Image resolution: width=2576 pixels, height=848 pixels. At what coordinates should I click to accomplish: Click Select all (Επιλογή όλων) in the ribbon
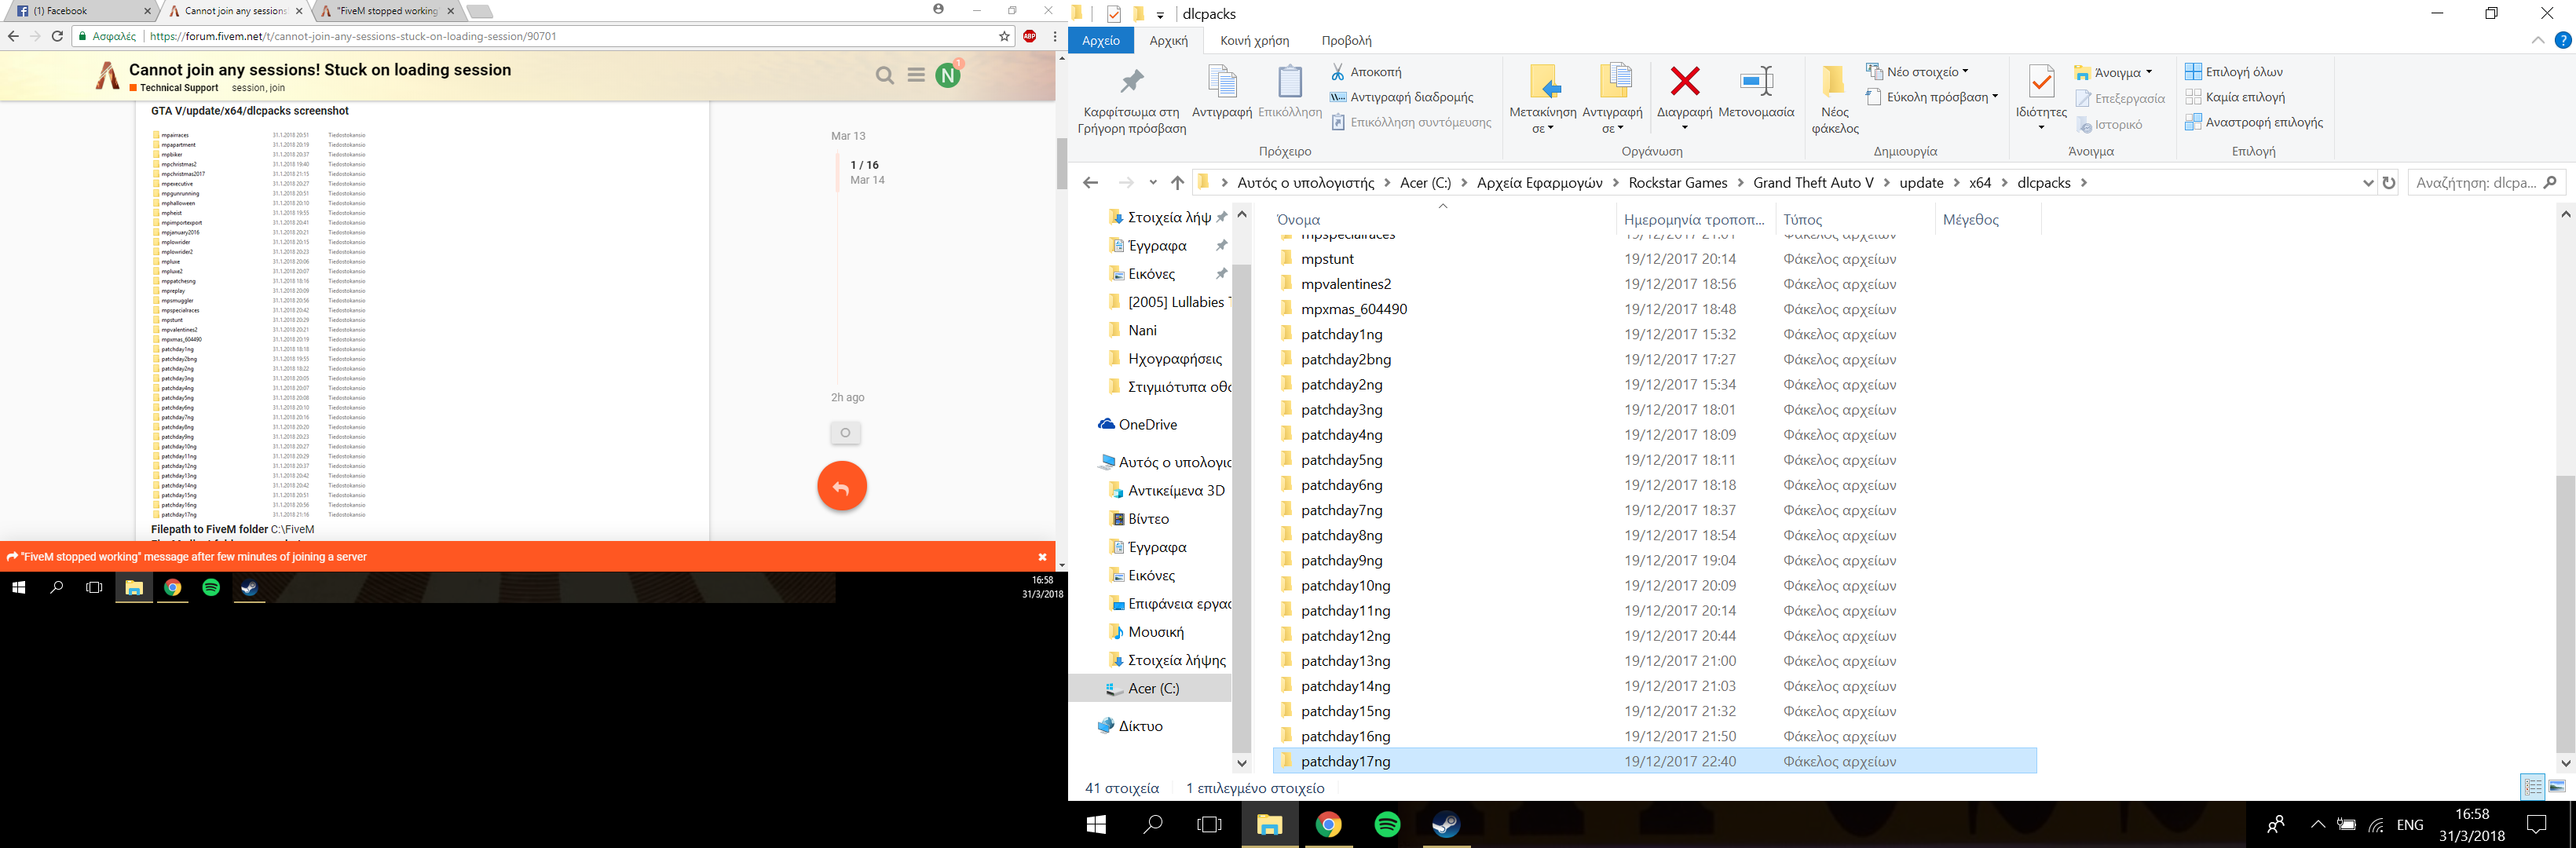pyautogui.click(x=2234, y=72)
